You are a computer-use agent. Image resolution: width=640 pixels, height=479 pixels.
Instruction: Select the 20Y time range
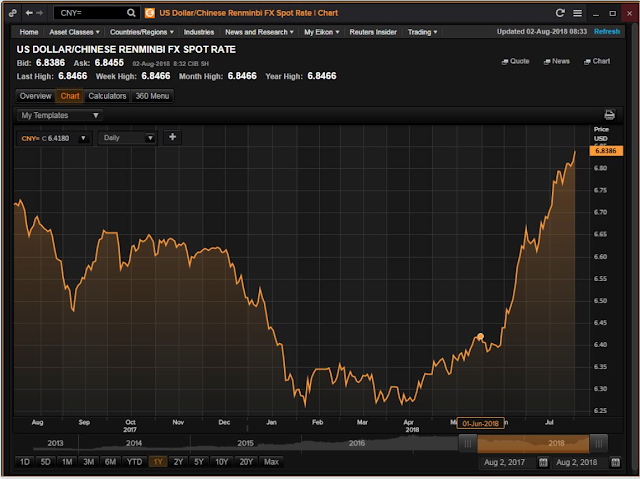[x=246, y=462]
